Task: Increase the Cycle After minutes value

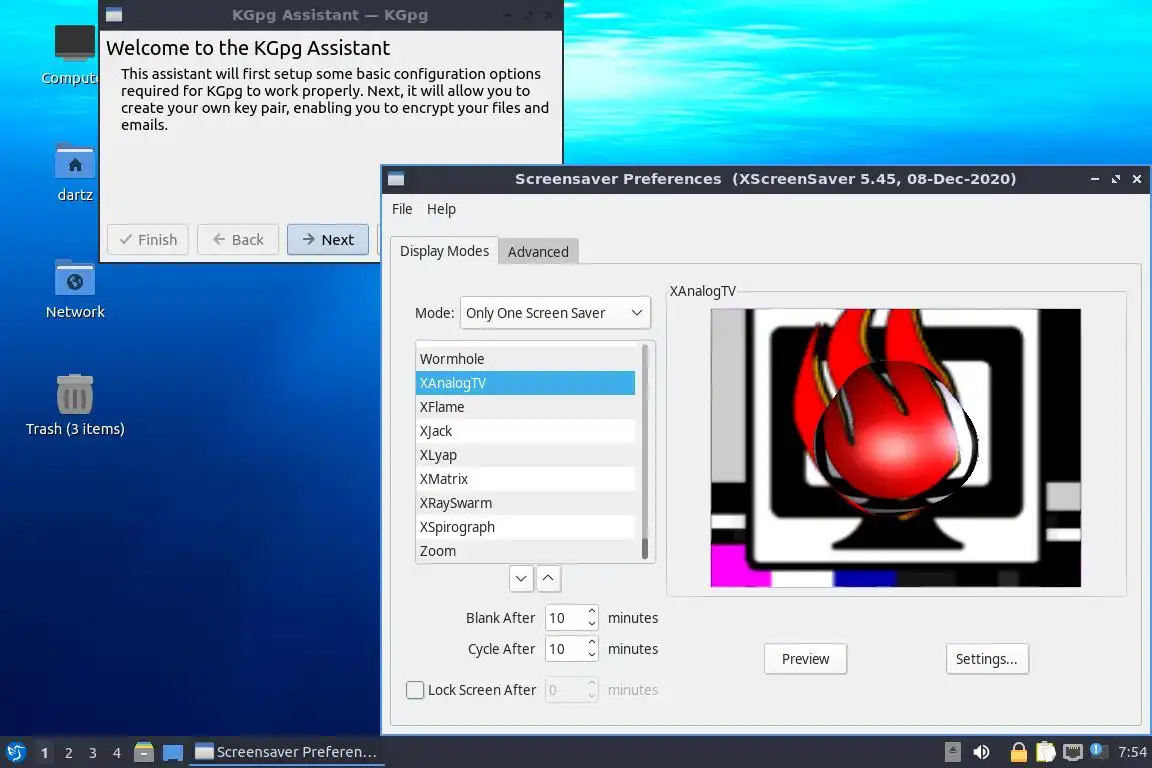Action: coord(592,642)
